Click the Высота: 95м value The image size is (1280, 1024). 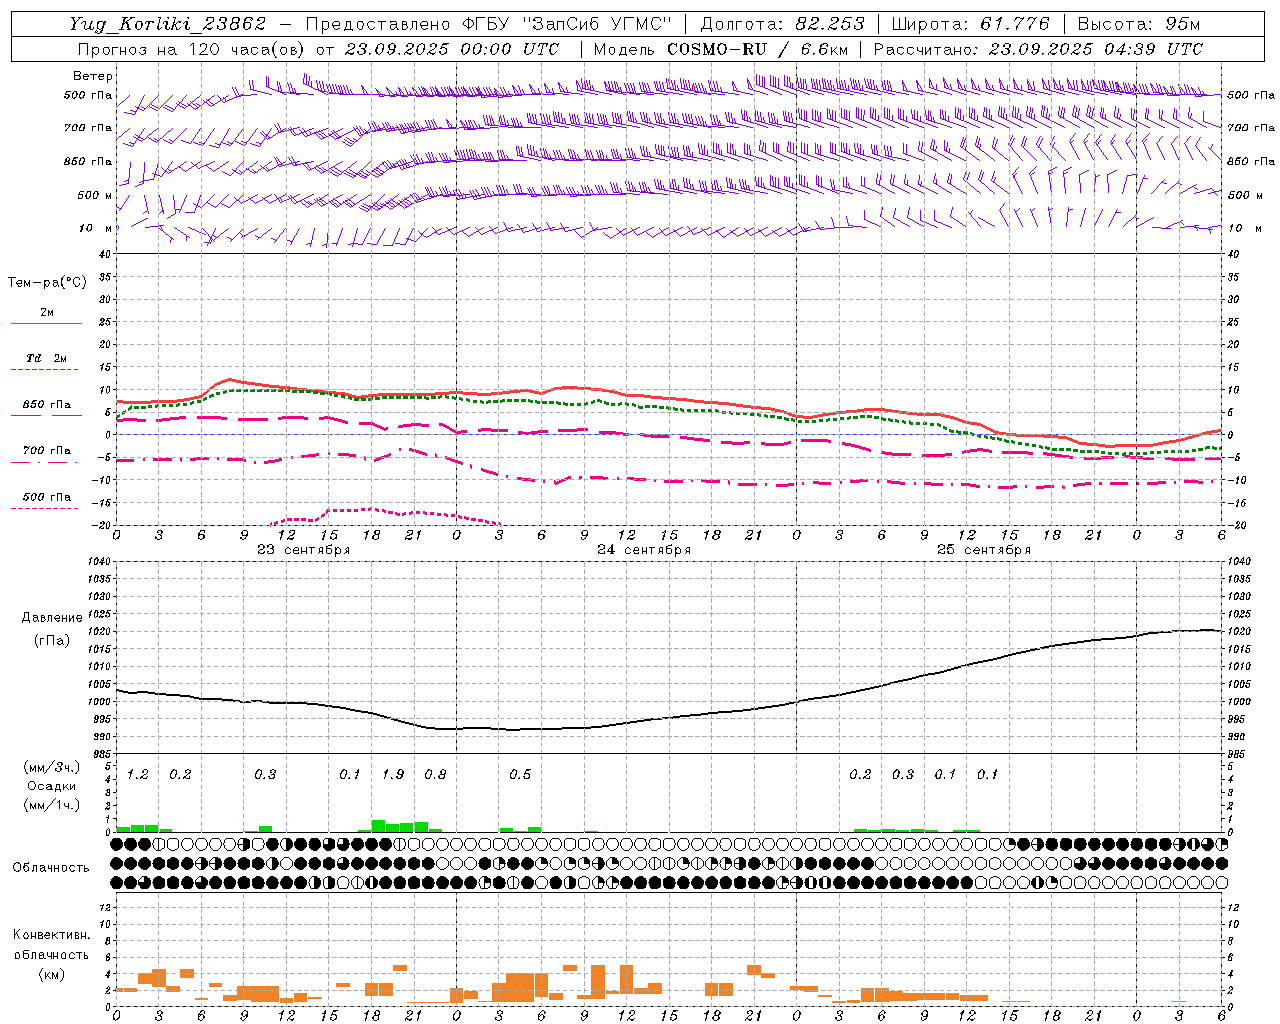(1138, 24)
